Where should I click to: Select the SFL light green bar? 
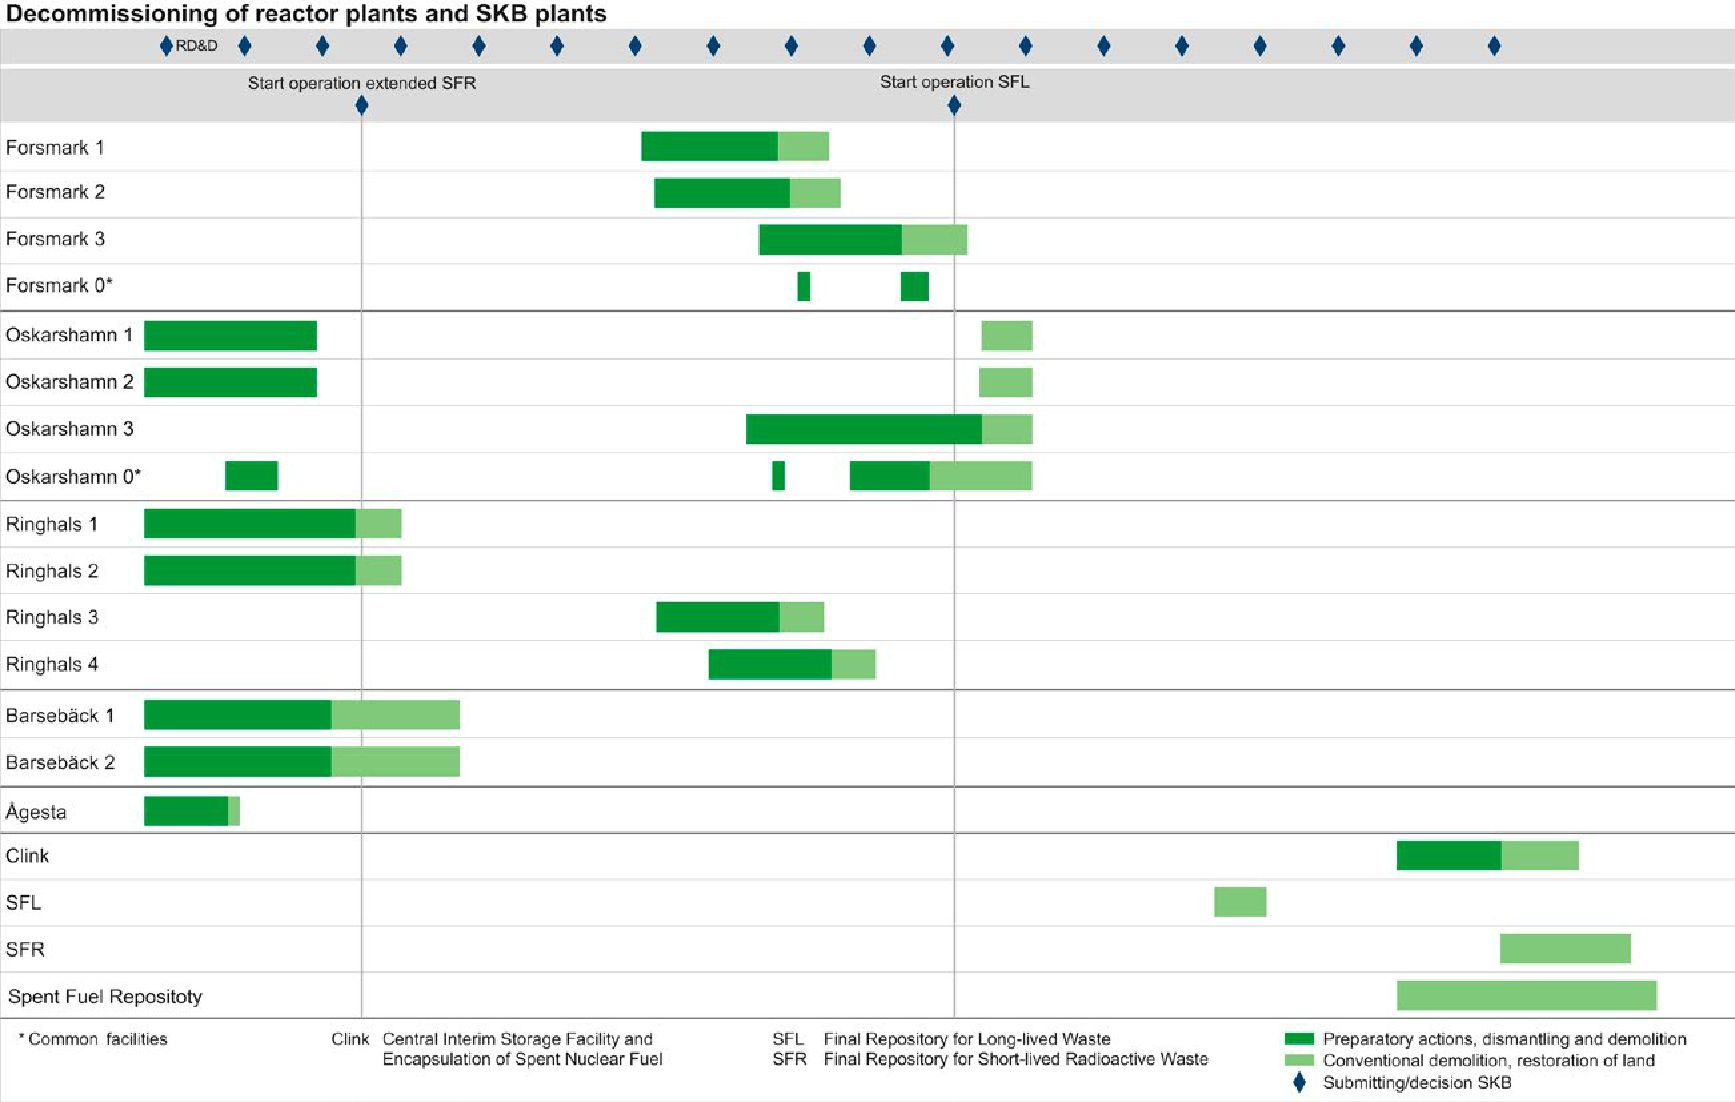point(1240,902)
